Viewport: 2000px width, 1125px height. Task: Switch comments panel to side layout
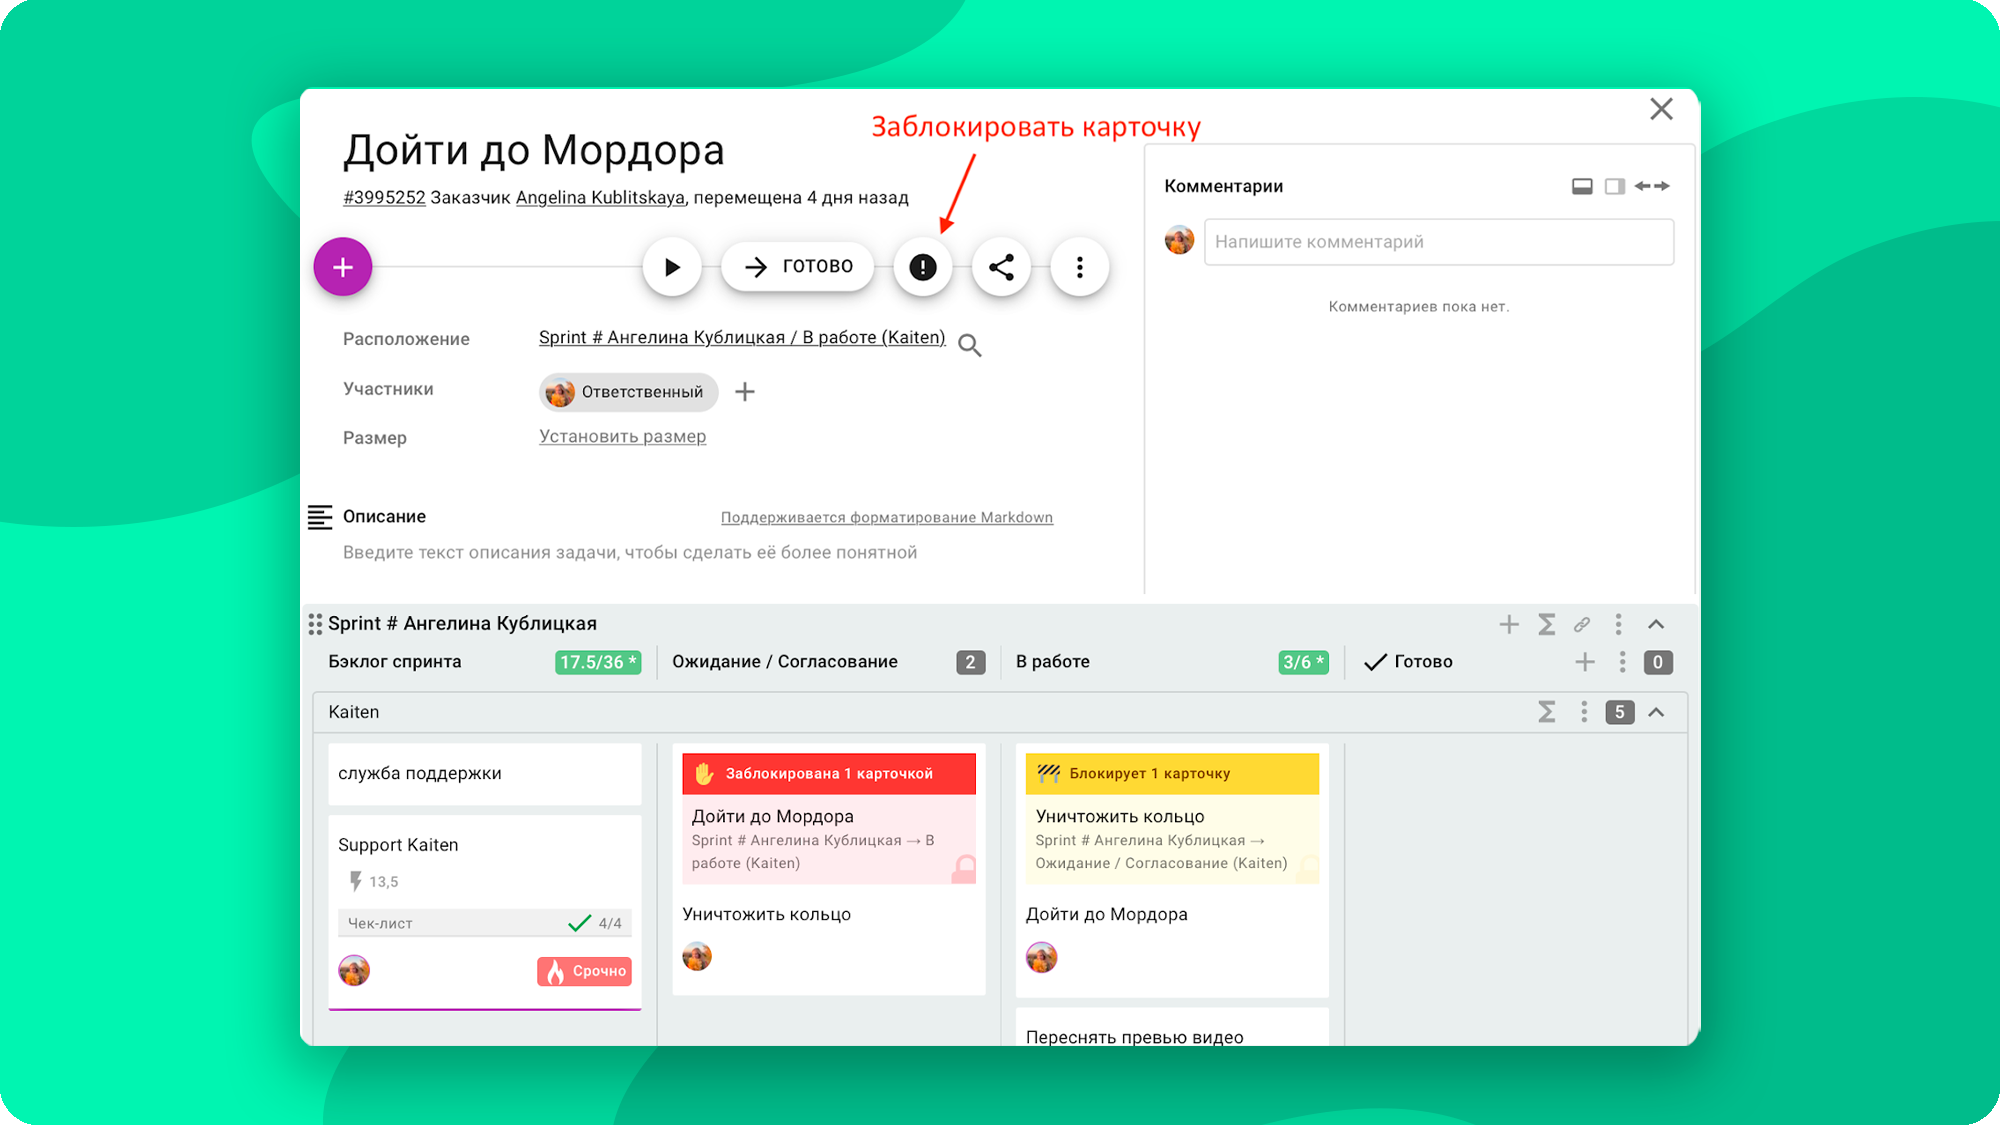1614,186
